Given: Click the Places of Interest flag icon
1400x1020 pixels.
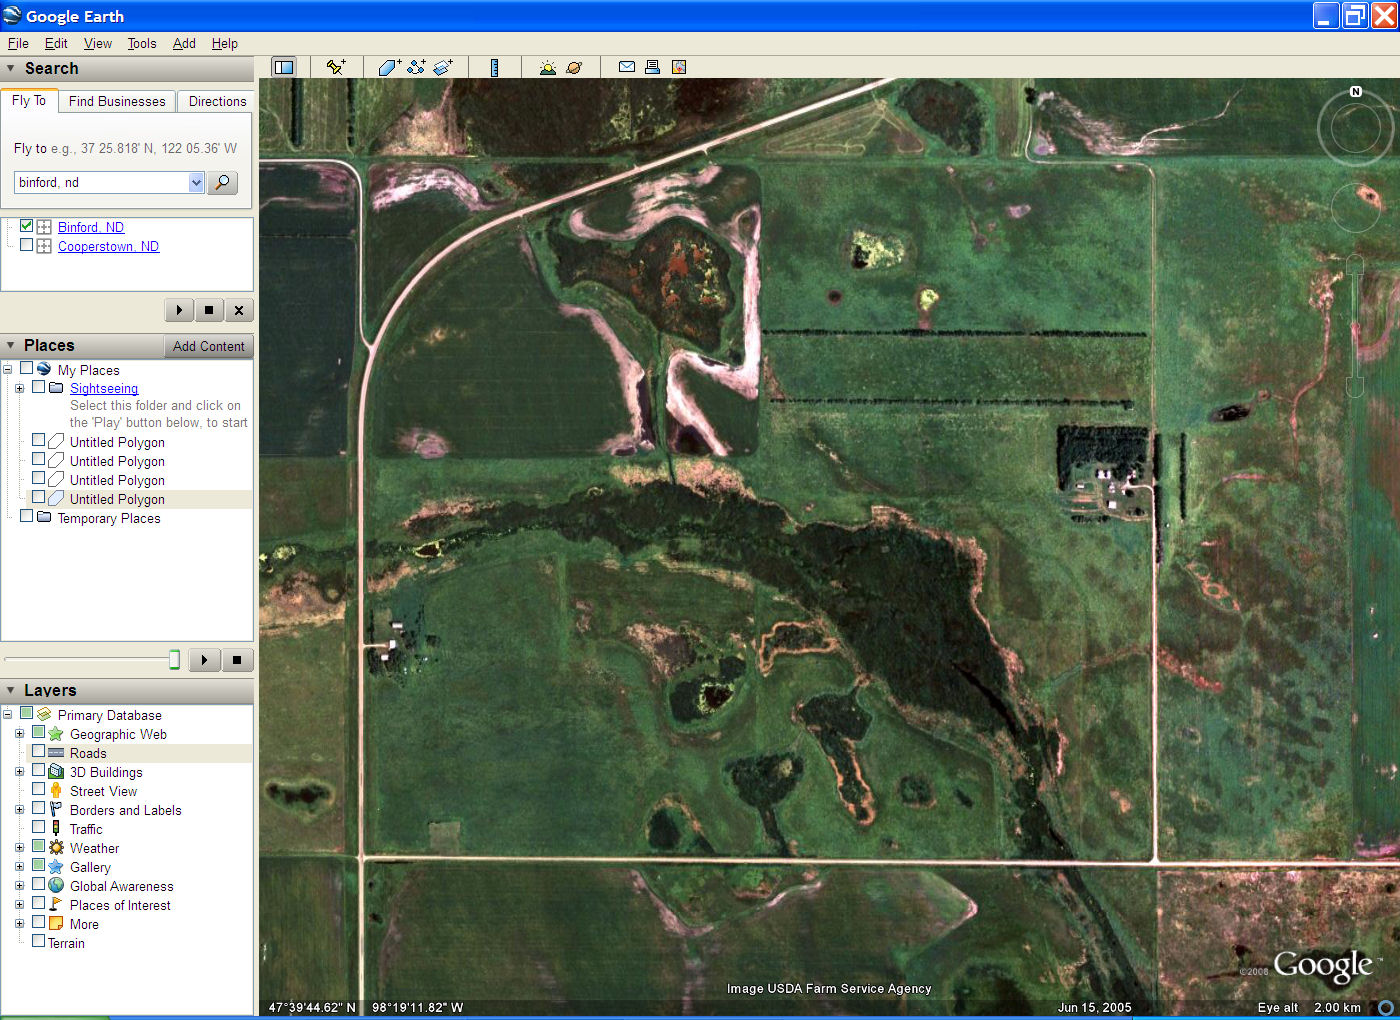Looking at the screenshot, I should tap(56, 904).
